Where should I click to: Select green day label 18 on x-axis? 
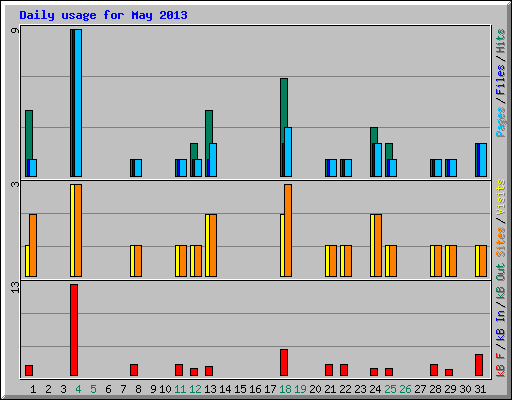[285, 389]
